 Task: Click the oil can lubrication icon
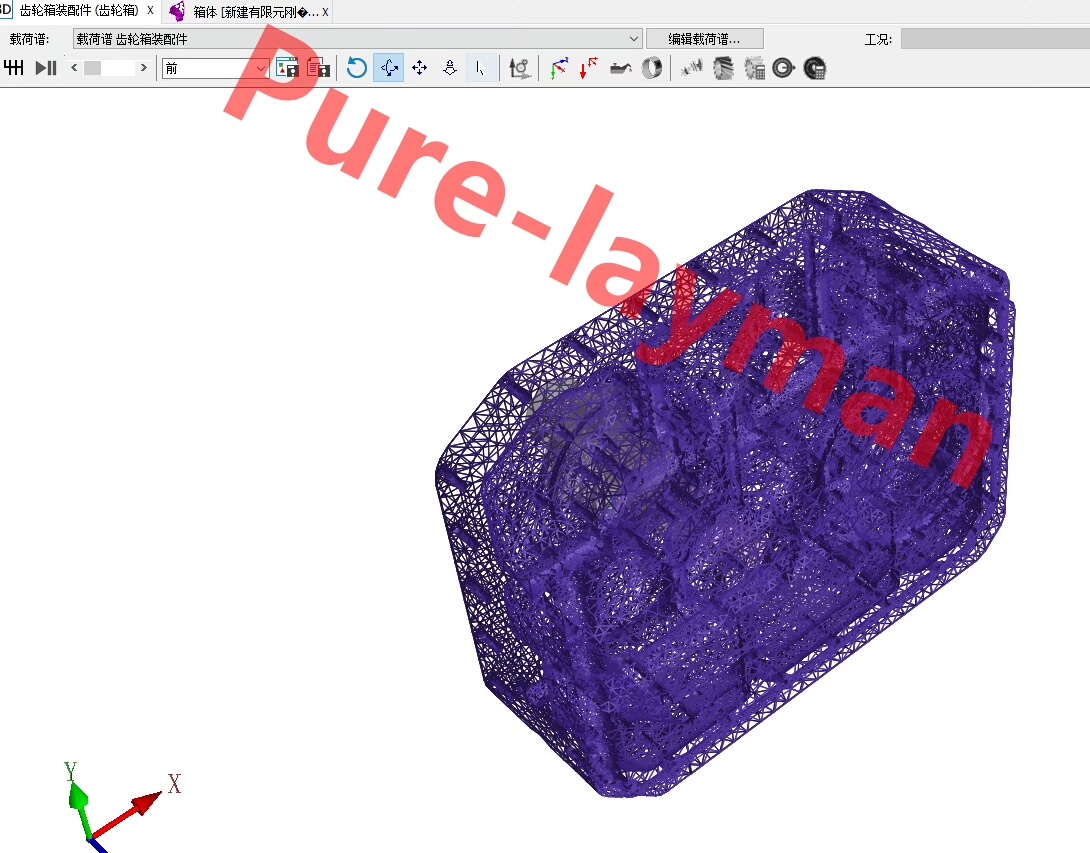tap(621, 68)
